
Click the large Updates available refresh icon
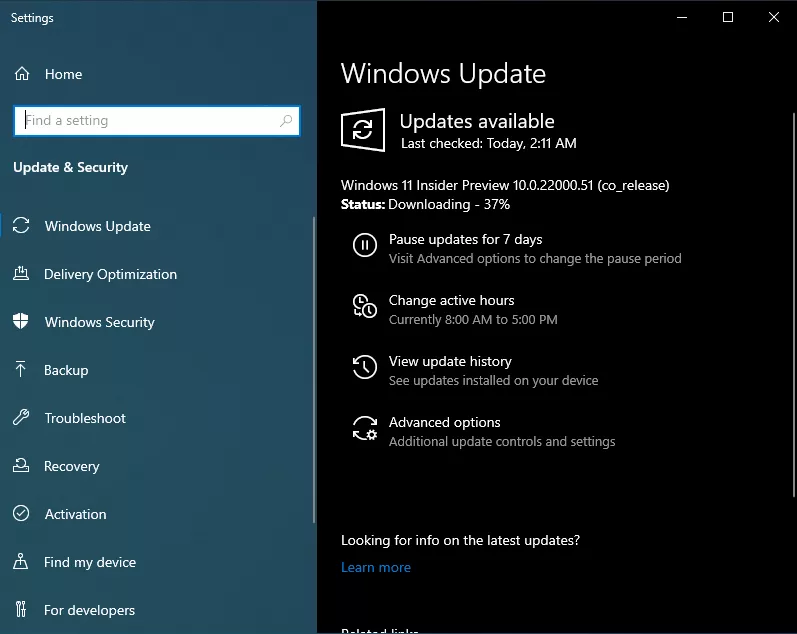point(363,130)
